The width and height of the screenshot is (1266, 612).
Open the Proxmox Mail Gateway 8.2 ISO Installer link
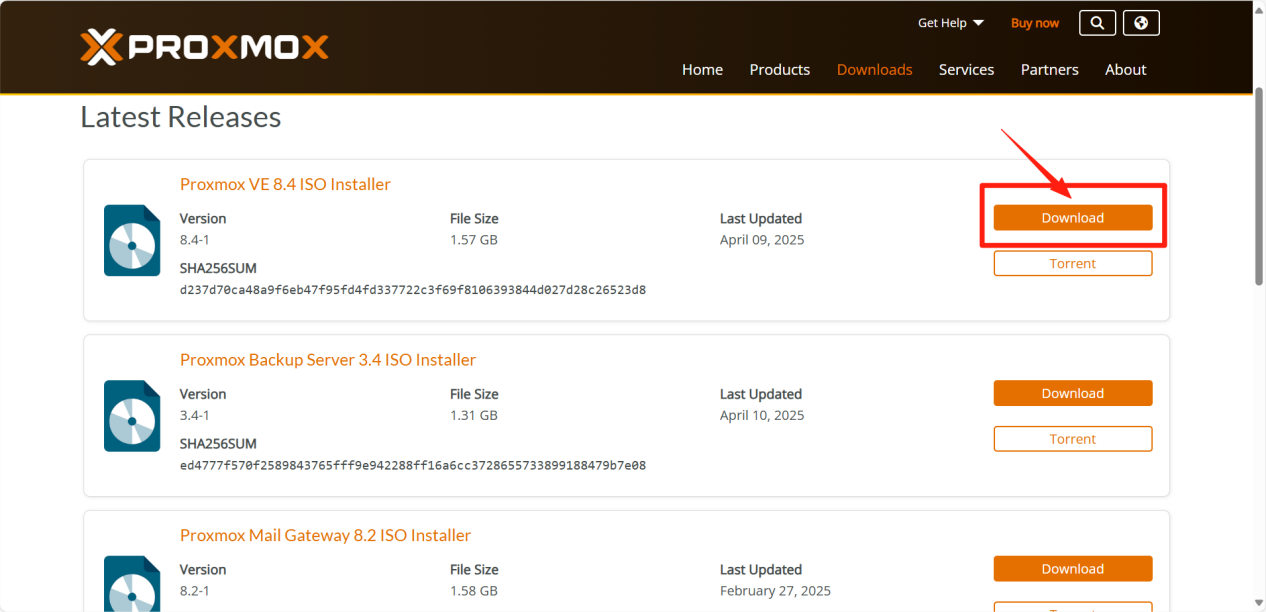(x=325, y=535)
